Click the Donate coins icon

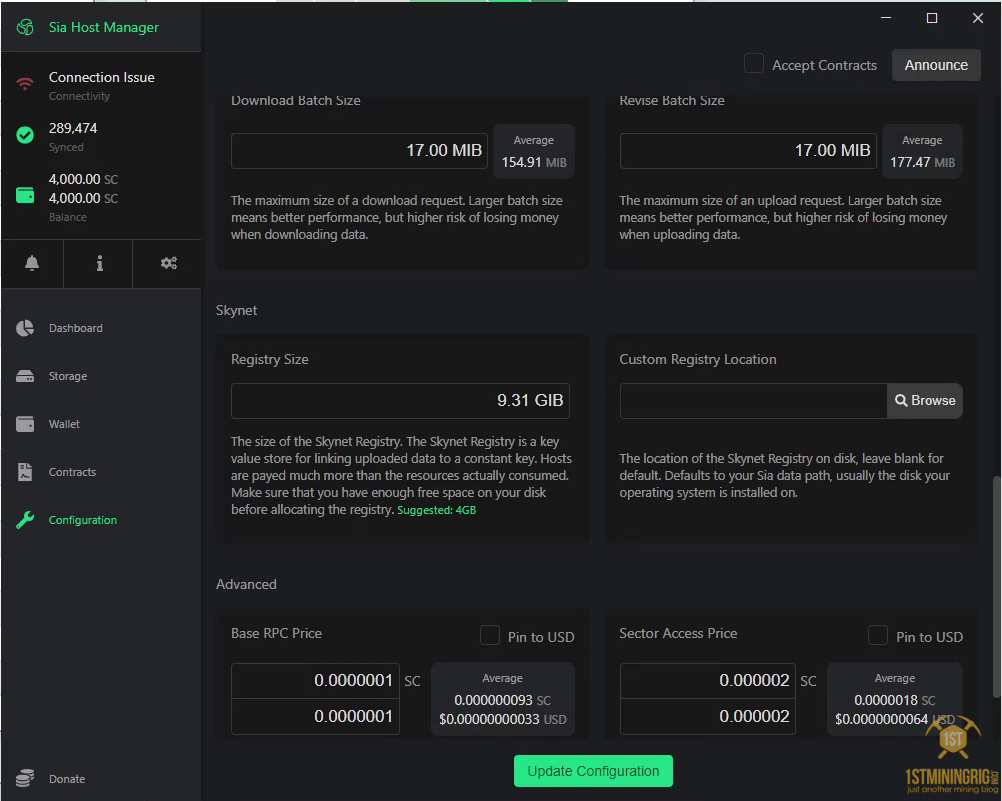click(25, 778)
